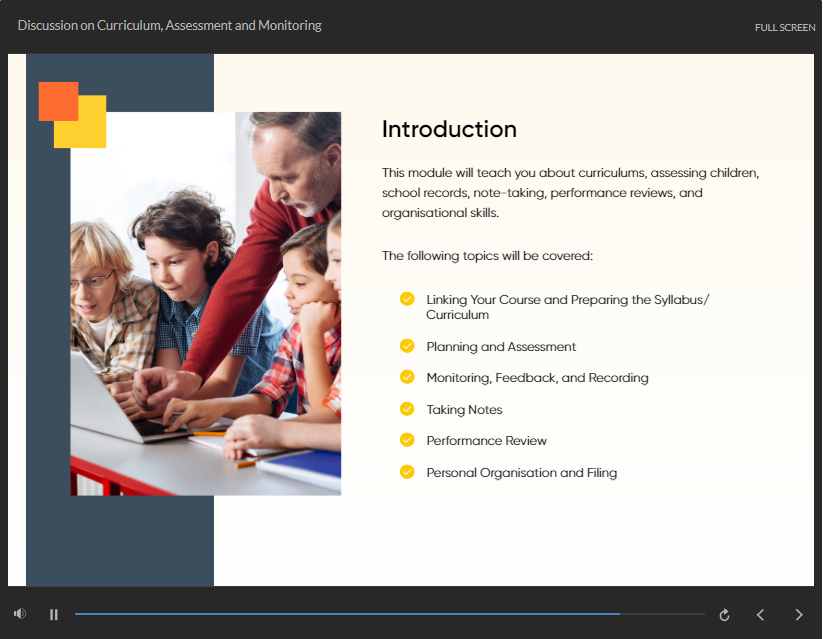
Task: Click the checkmark beside Personal Organisation and Filing
Action: tap(407, 472)
